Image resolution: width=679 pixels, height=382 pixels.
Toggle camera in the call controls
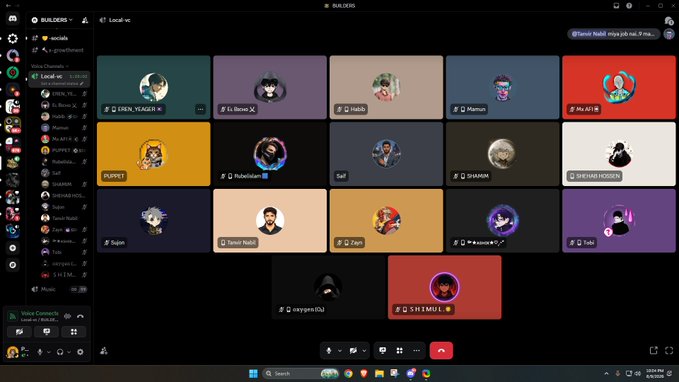pos(353,350)
